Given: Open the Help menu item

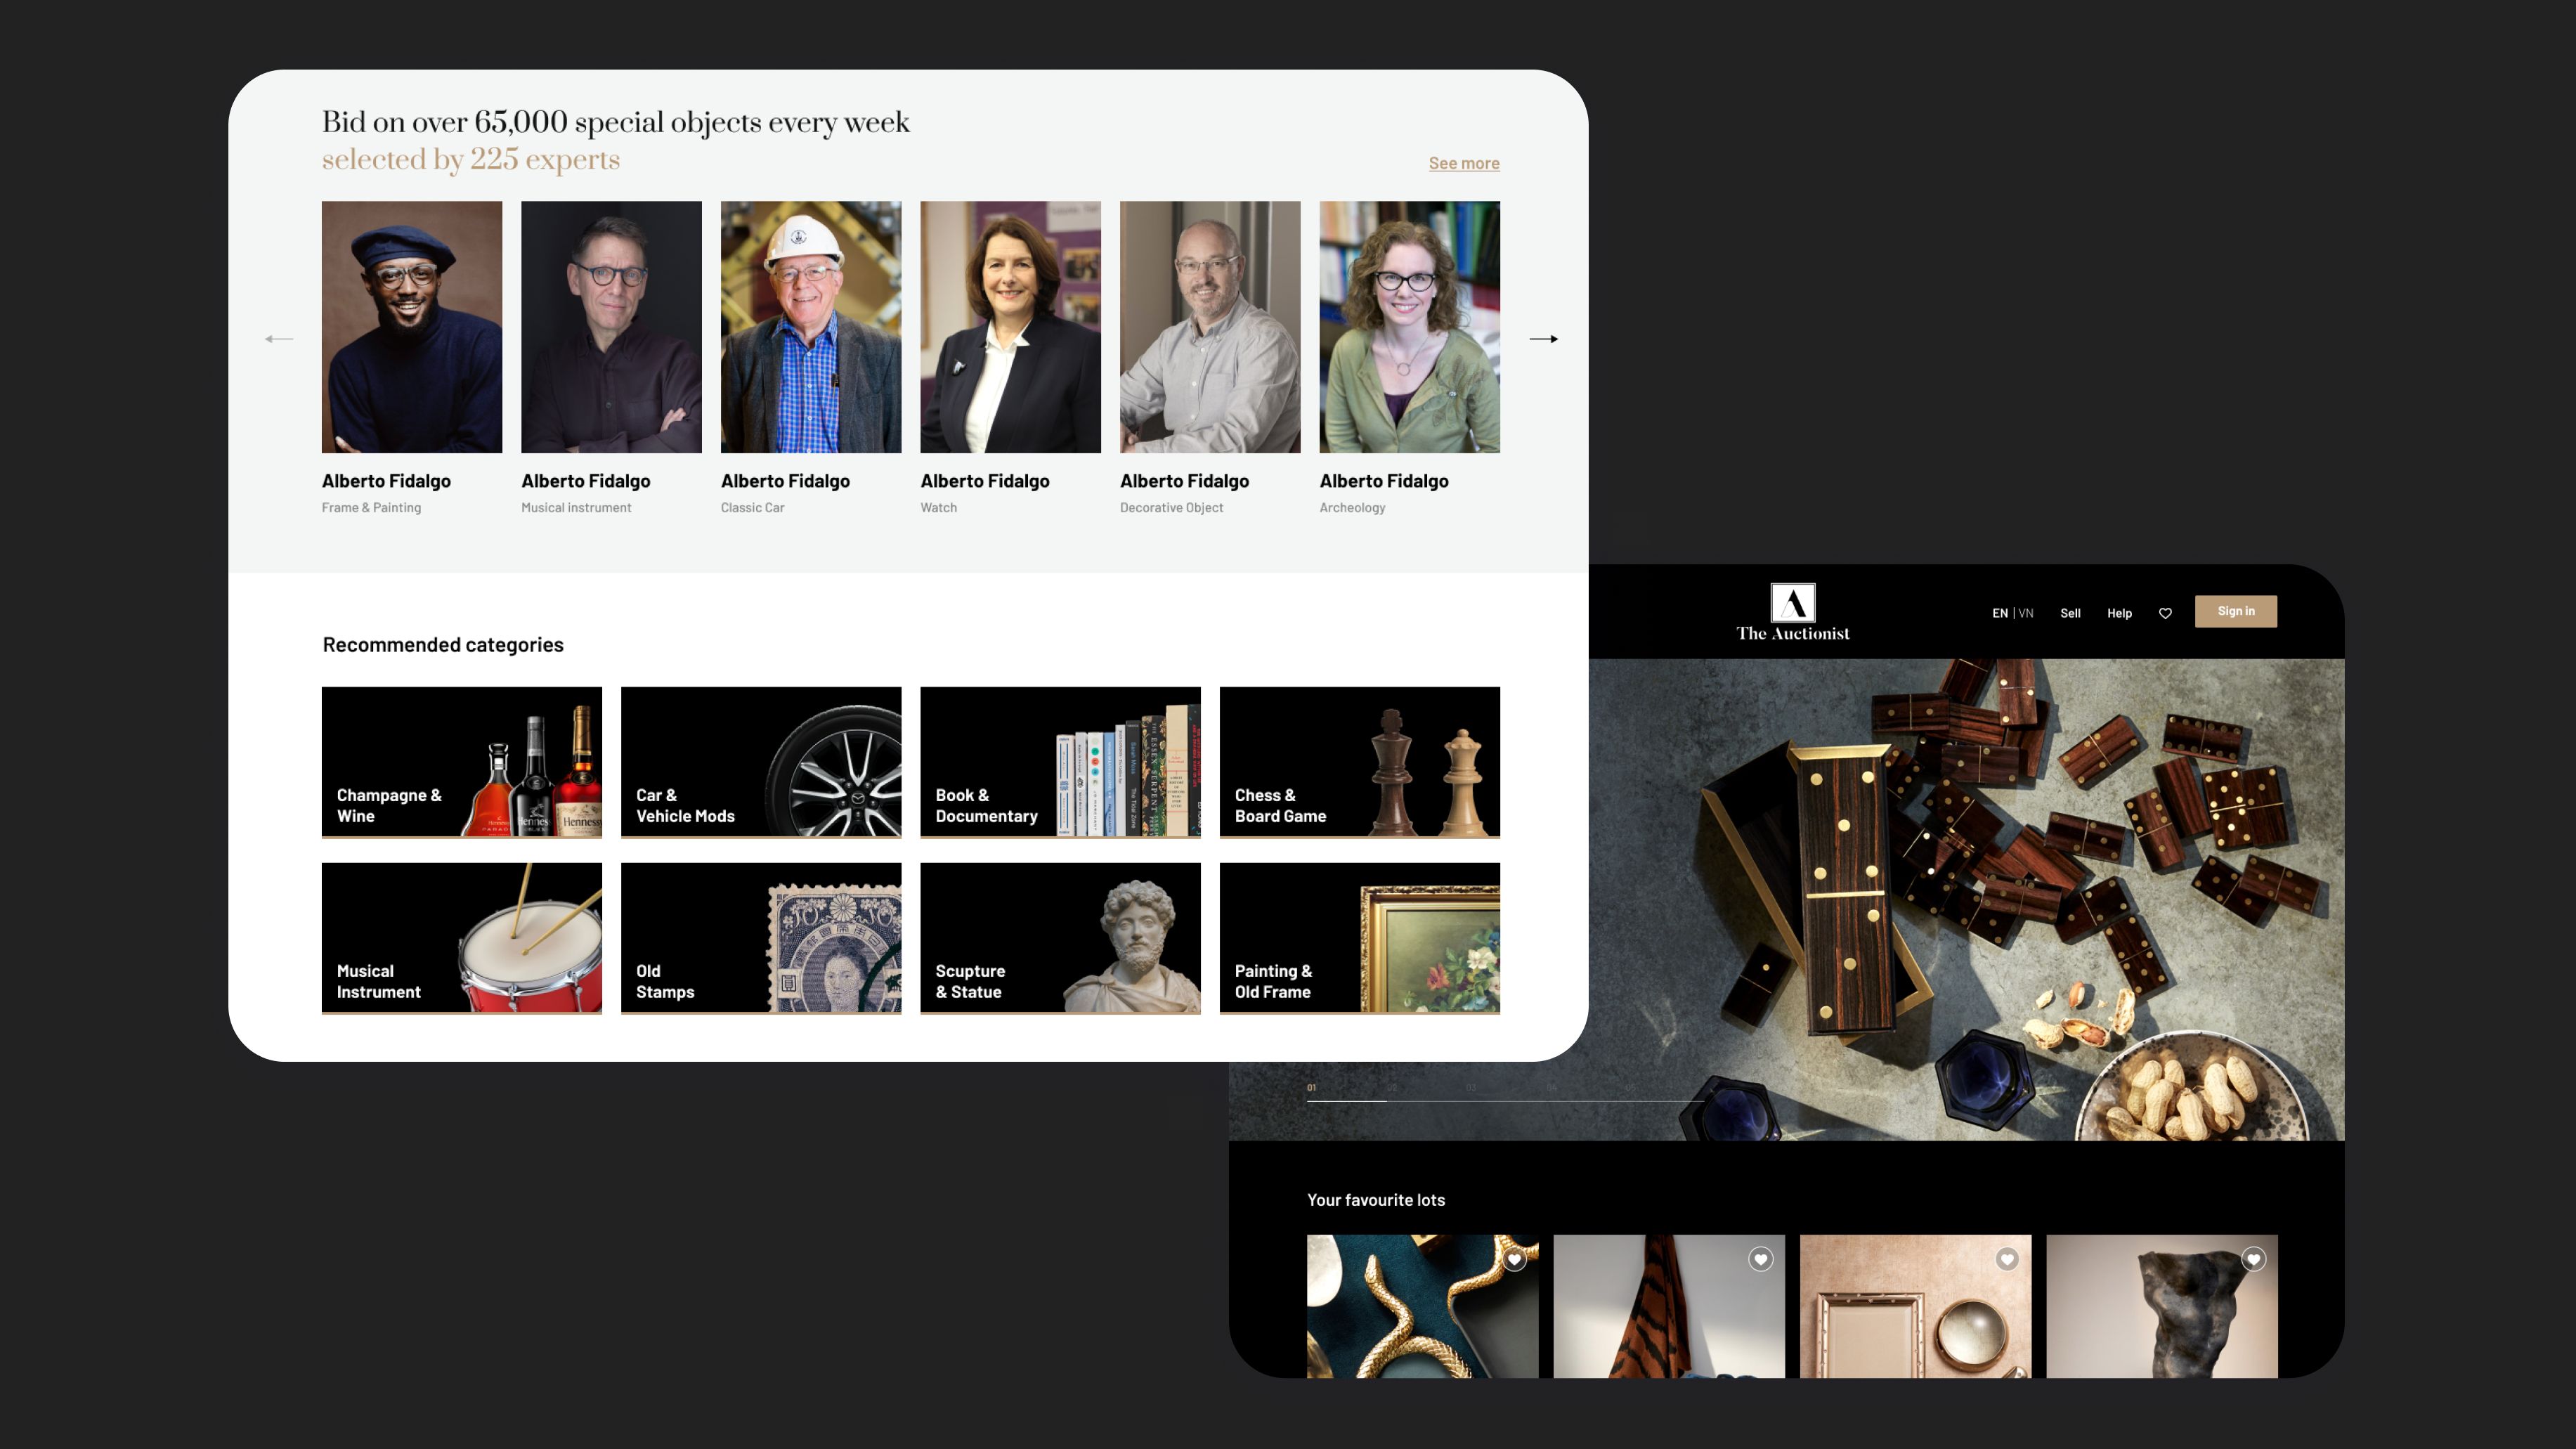Looking at the screenshot, I should coord(2119,613).
